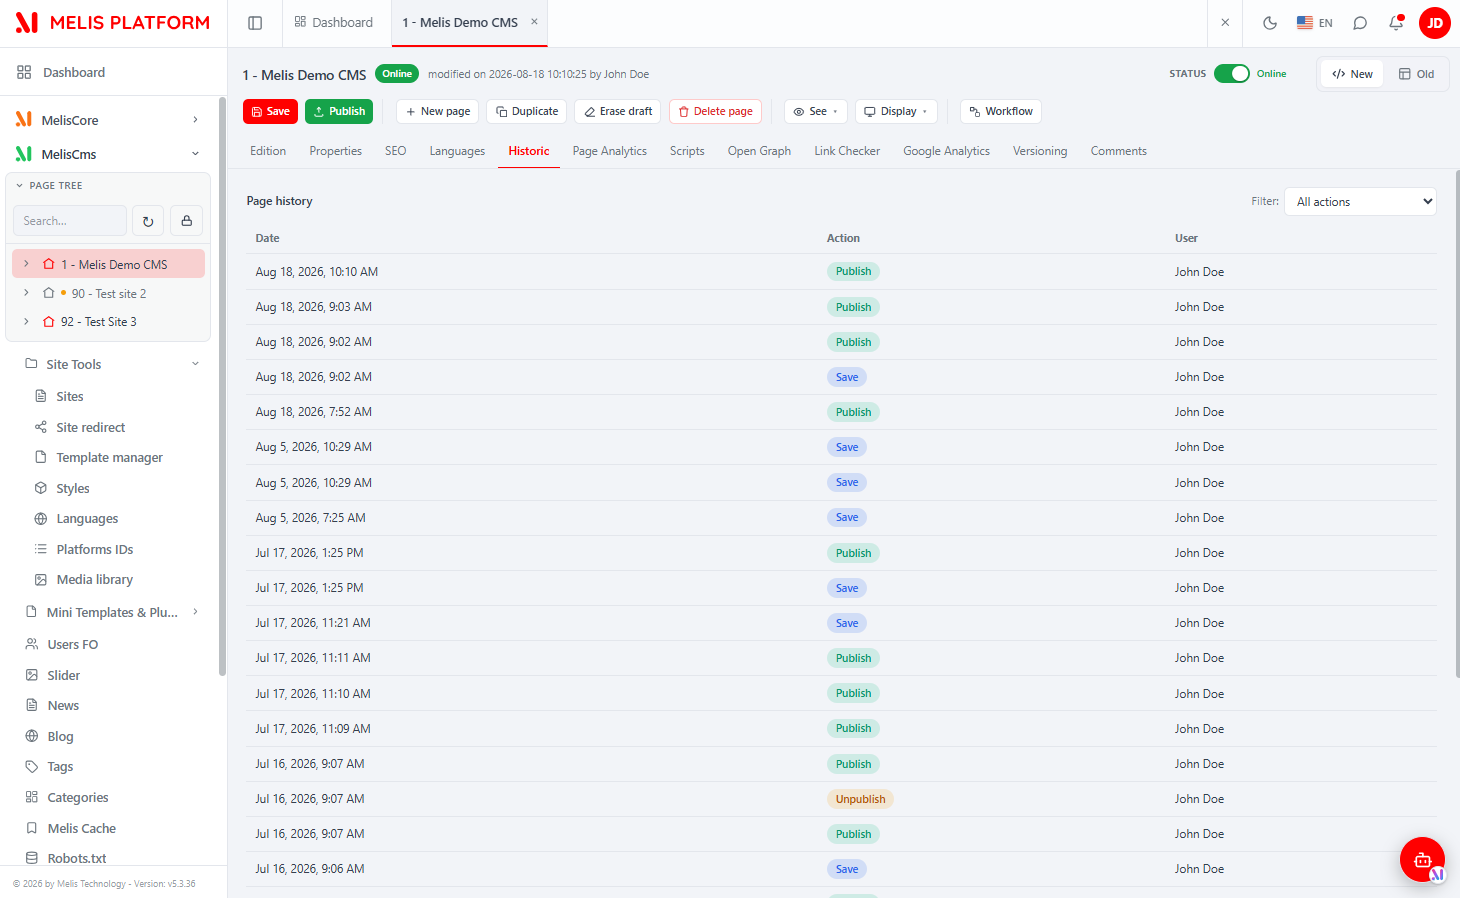Open the Blog module
The height and width of the screenshot is (898, 1460).
pos(60,736)
